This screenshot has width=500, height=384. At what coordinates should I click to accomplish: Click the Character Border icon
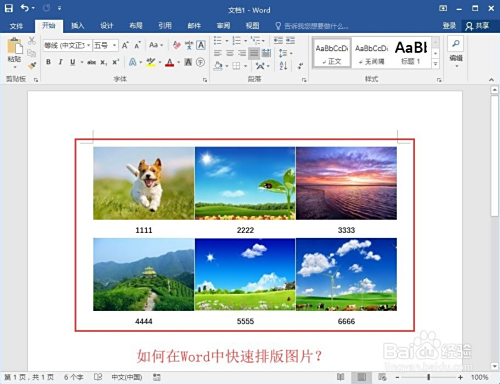(201, 45)
